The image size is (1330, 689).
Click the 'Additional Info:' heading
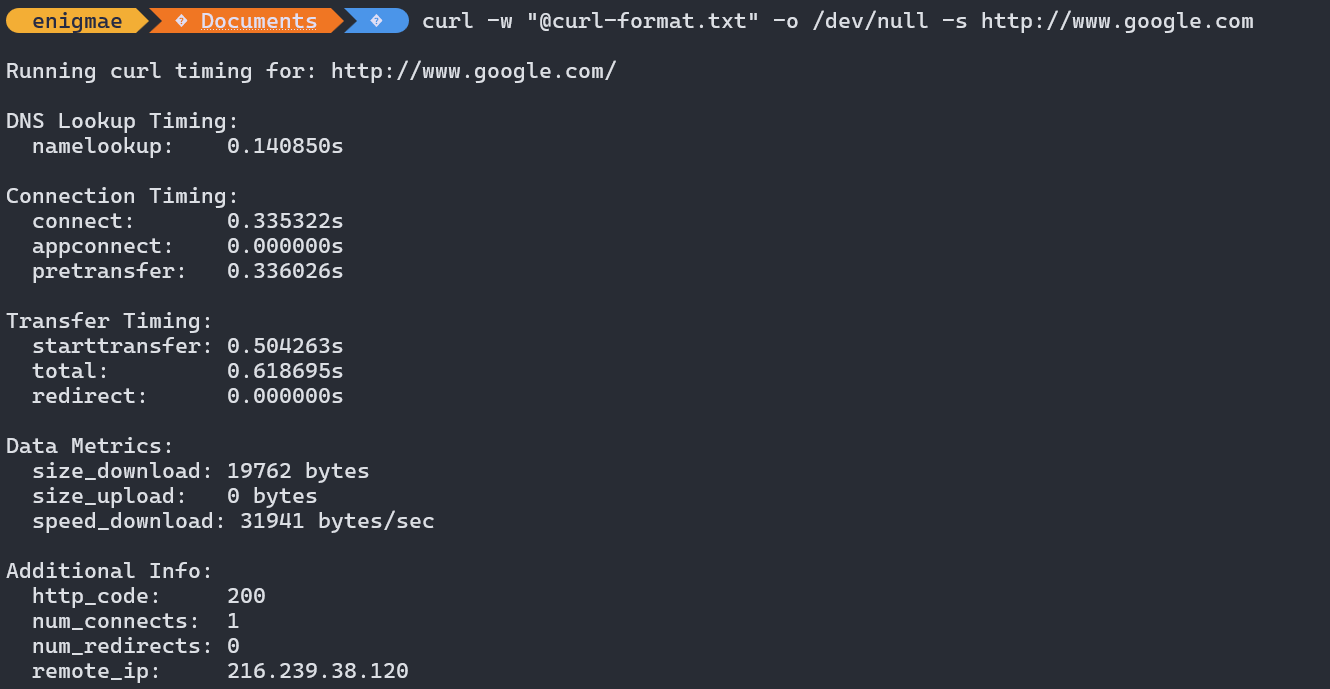point(110,571)
